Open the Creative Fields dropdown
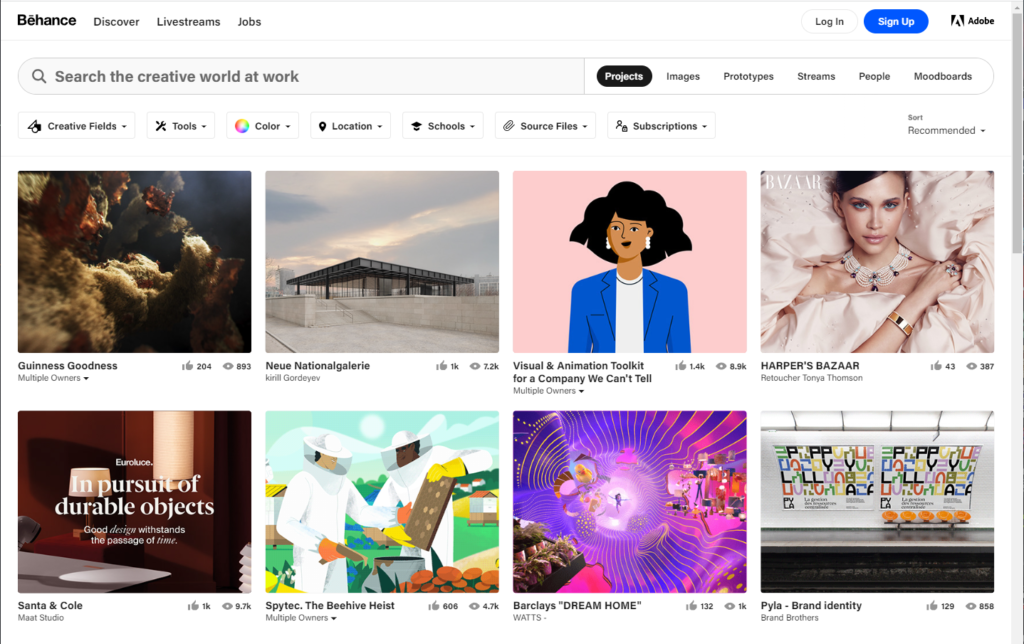Viewport: 1024px width, 644px height. click(x=76, y=126)
